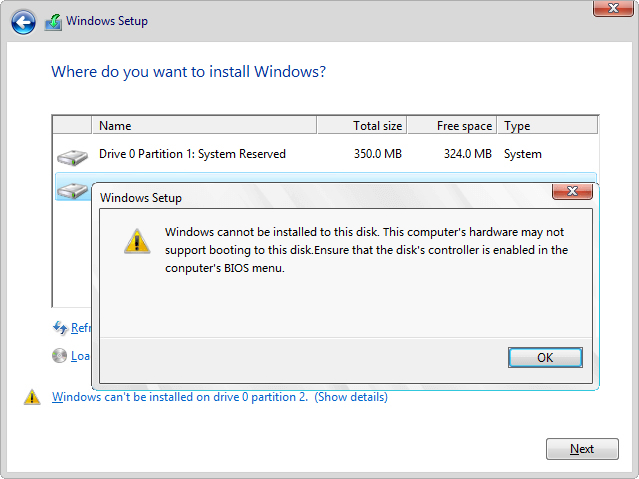Click the warning icon in the error dialog
The width and height of the screenshot is (639, 479).
pos(137,241)
